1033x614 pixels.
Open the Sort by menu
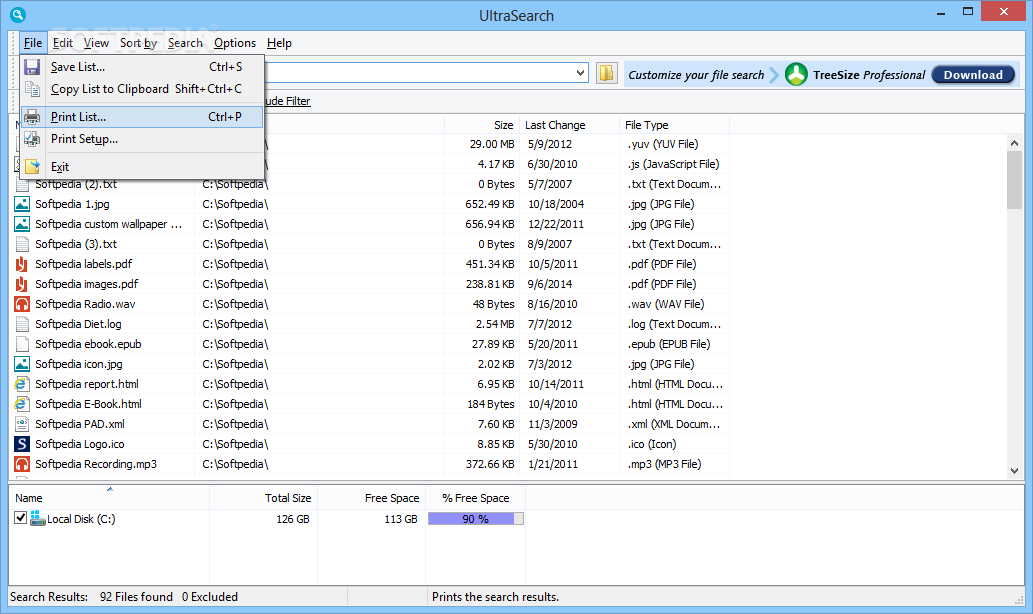138,43
